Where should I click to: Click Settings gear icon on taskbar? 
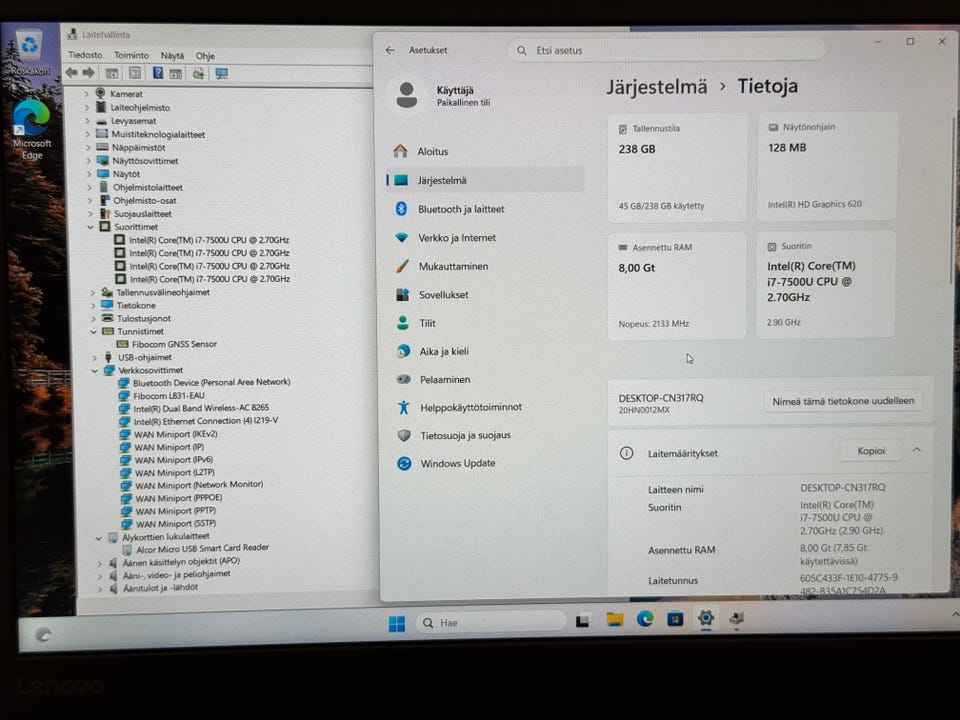[x=706, y=618]
